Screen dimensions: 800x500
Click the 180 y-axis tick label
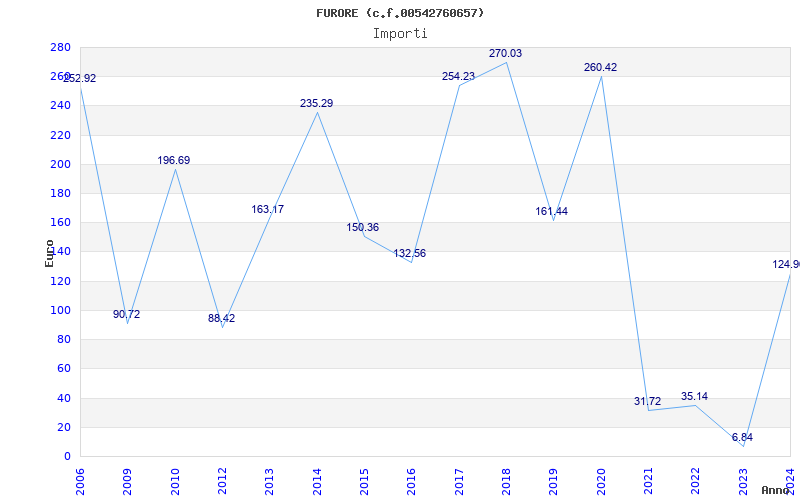point(60,193)
